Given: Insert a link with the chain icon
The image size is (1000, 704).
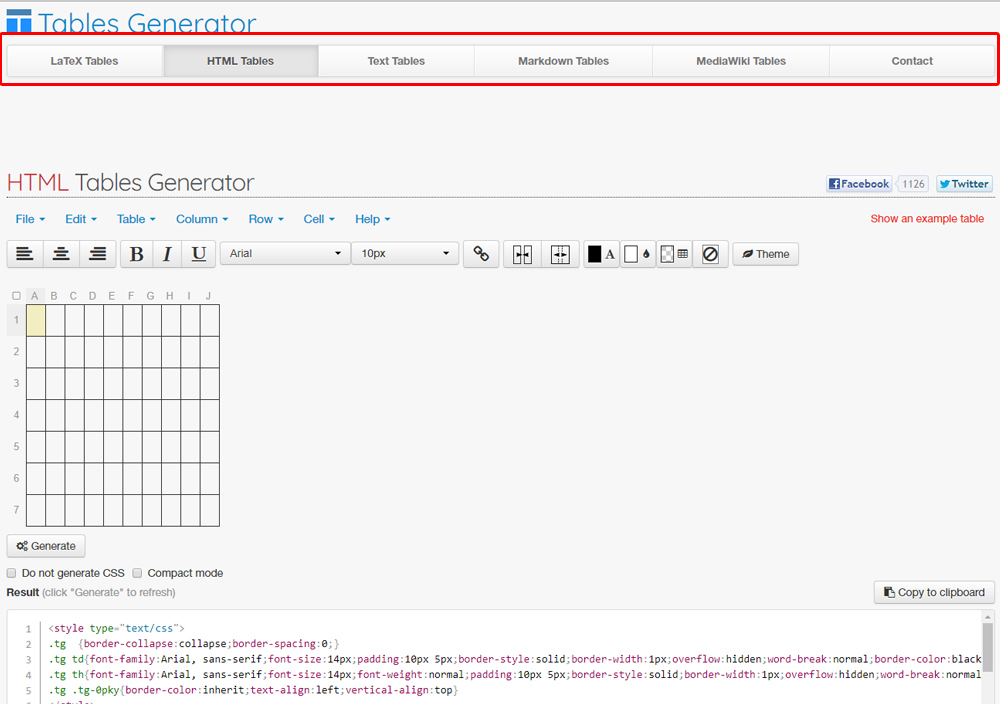Looking at the screenshot, I should (481, 254).
